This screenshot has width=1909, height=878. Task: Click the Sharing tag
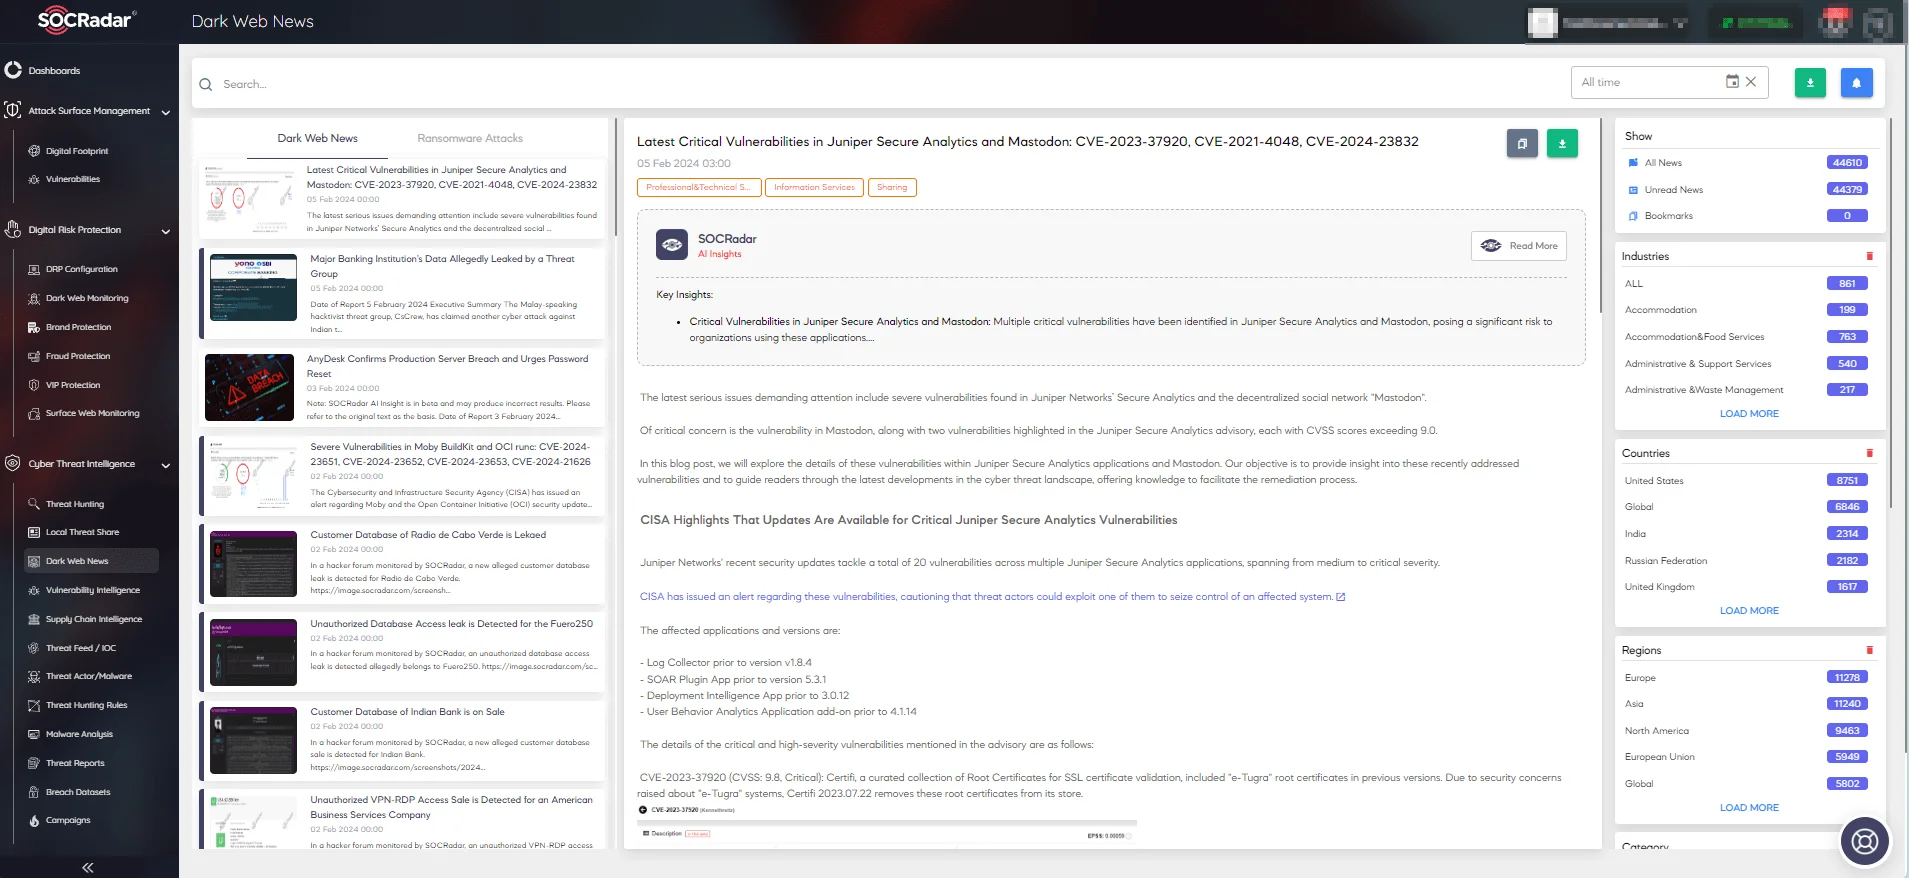pos(892,187)
